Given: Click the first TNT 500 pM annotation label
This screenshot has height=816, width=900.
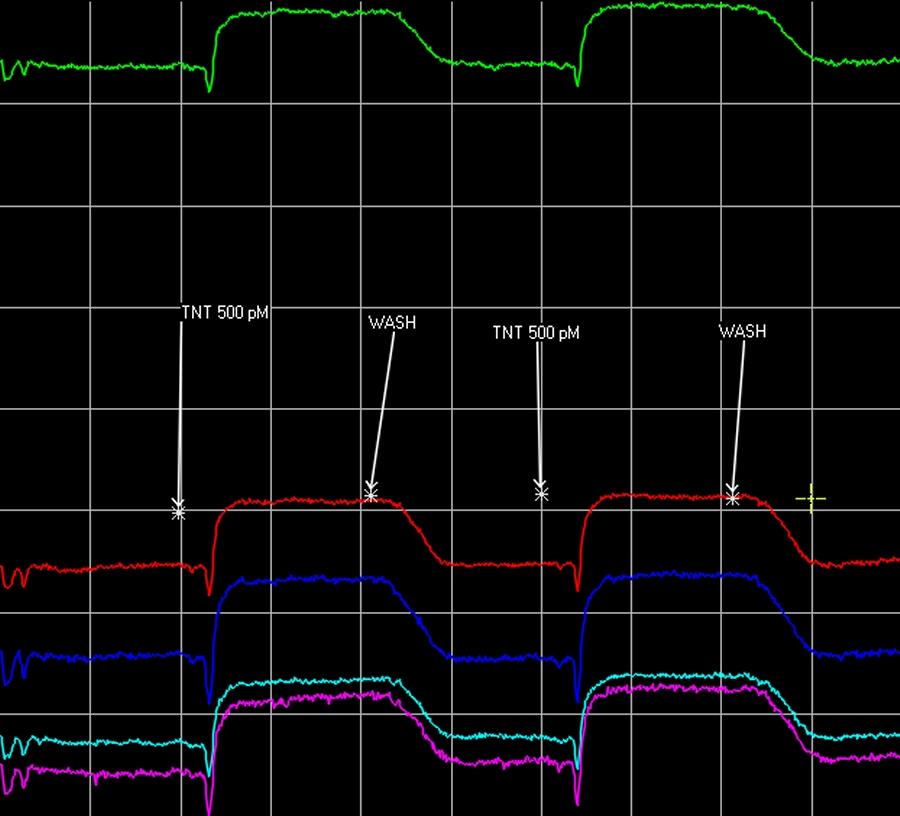Looking at the screenshot, I should click(225, 312).
